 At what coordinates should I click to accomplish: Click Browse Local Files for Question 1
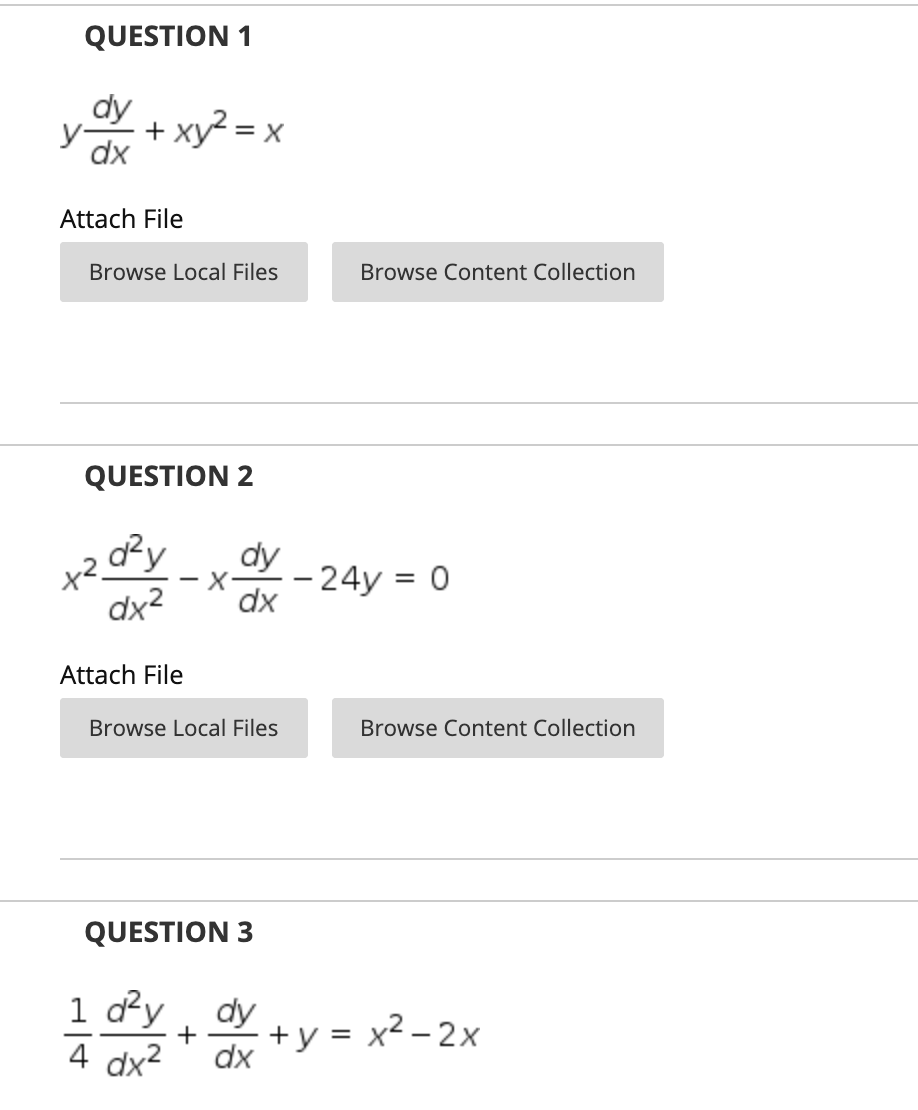coord(183,272)
